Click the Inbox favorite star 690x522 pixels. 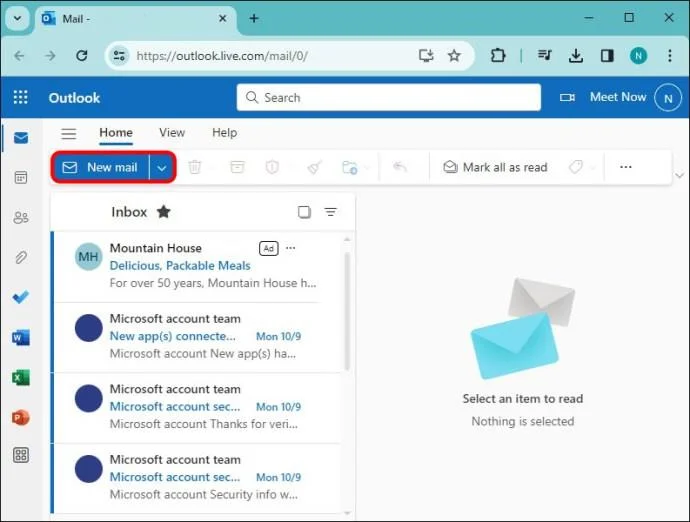pos(164,212)
